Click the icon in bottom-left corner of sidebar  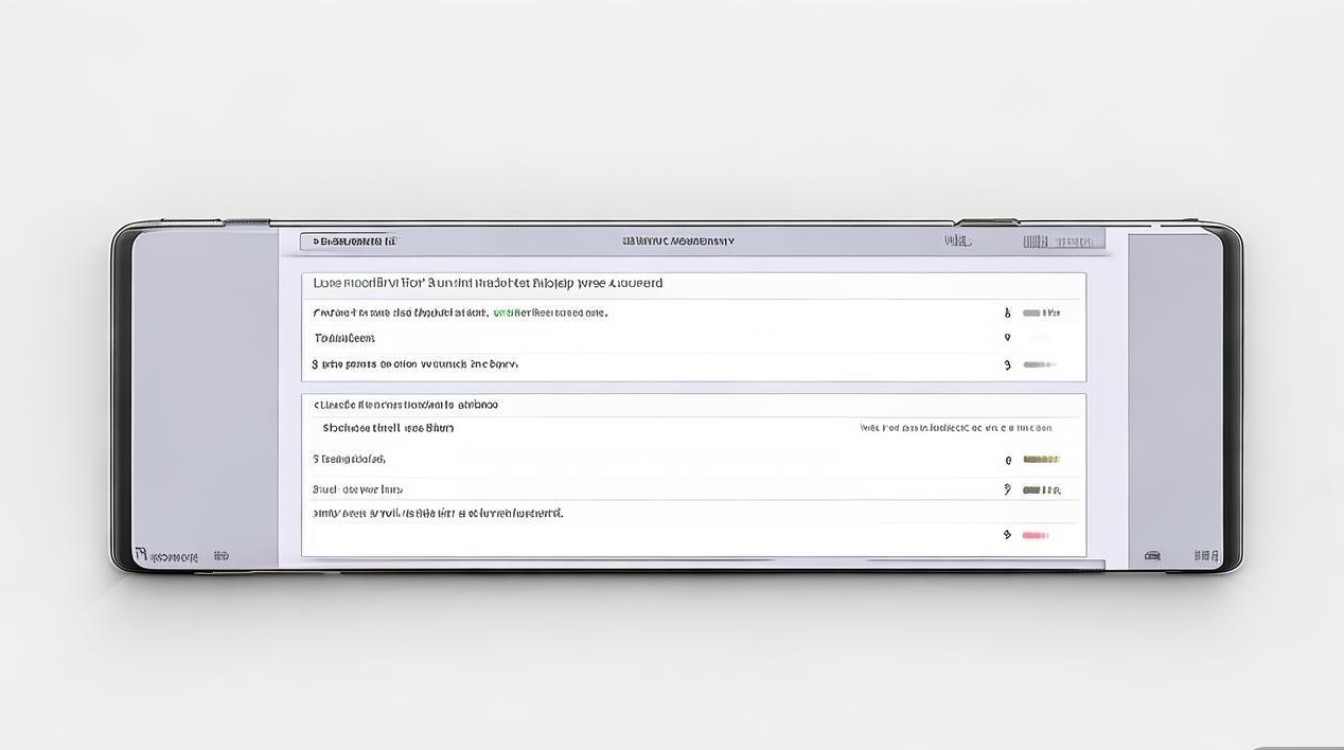(x=141, y=554)
